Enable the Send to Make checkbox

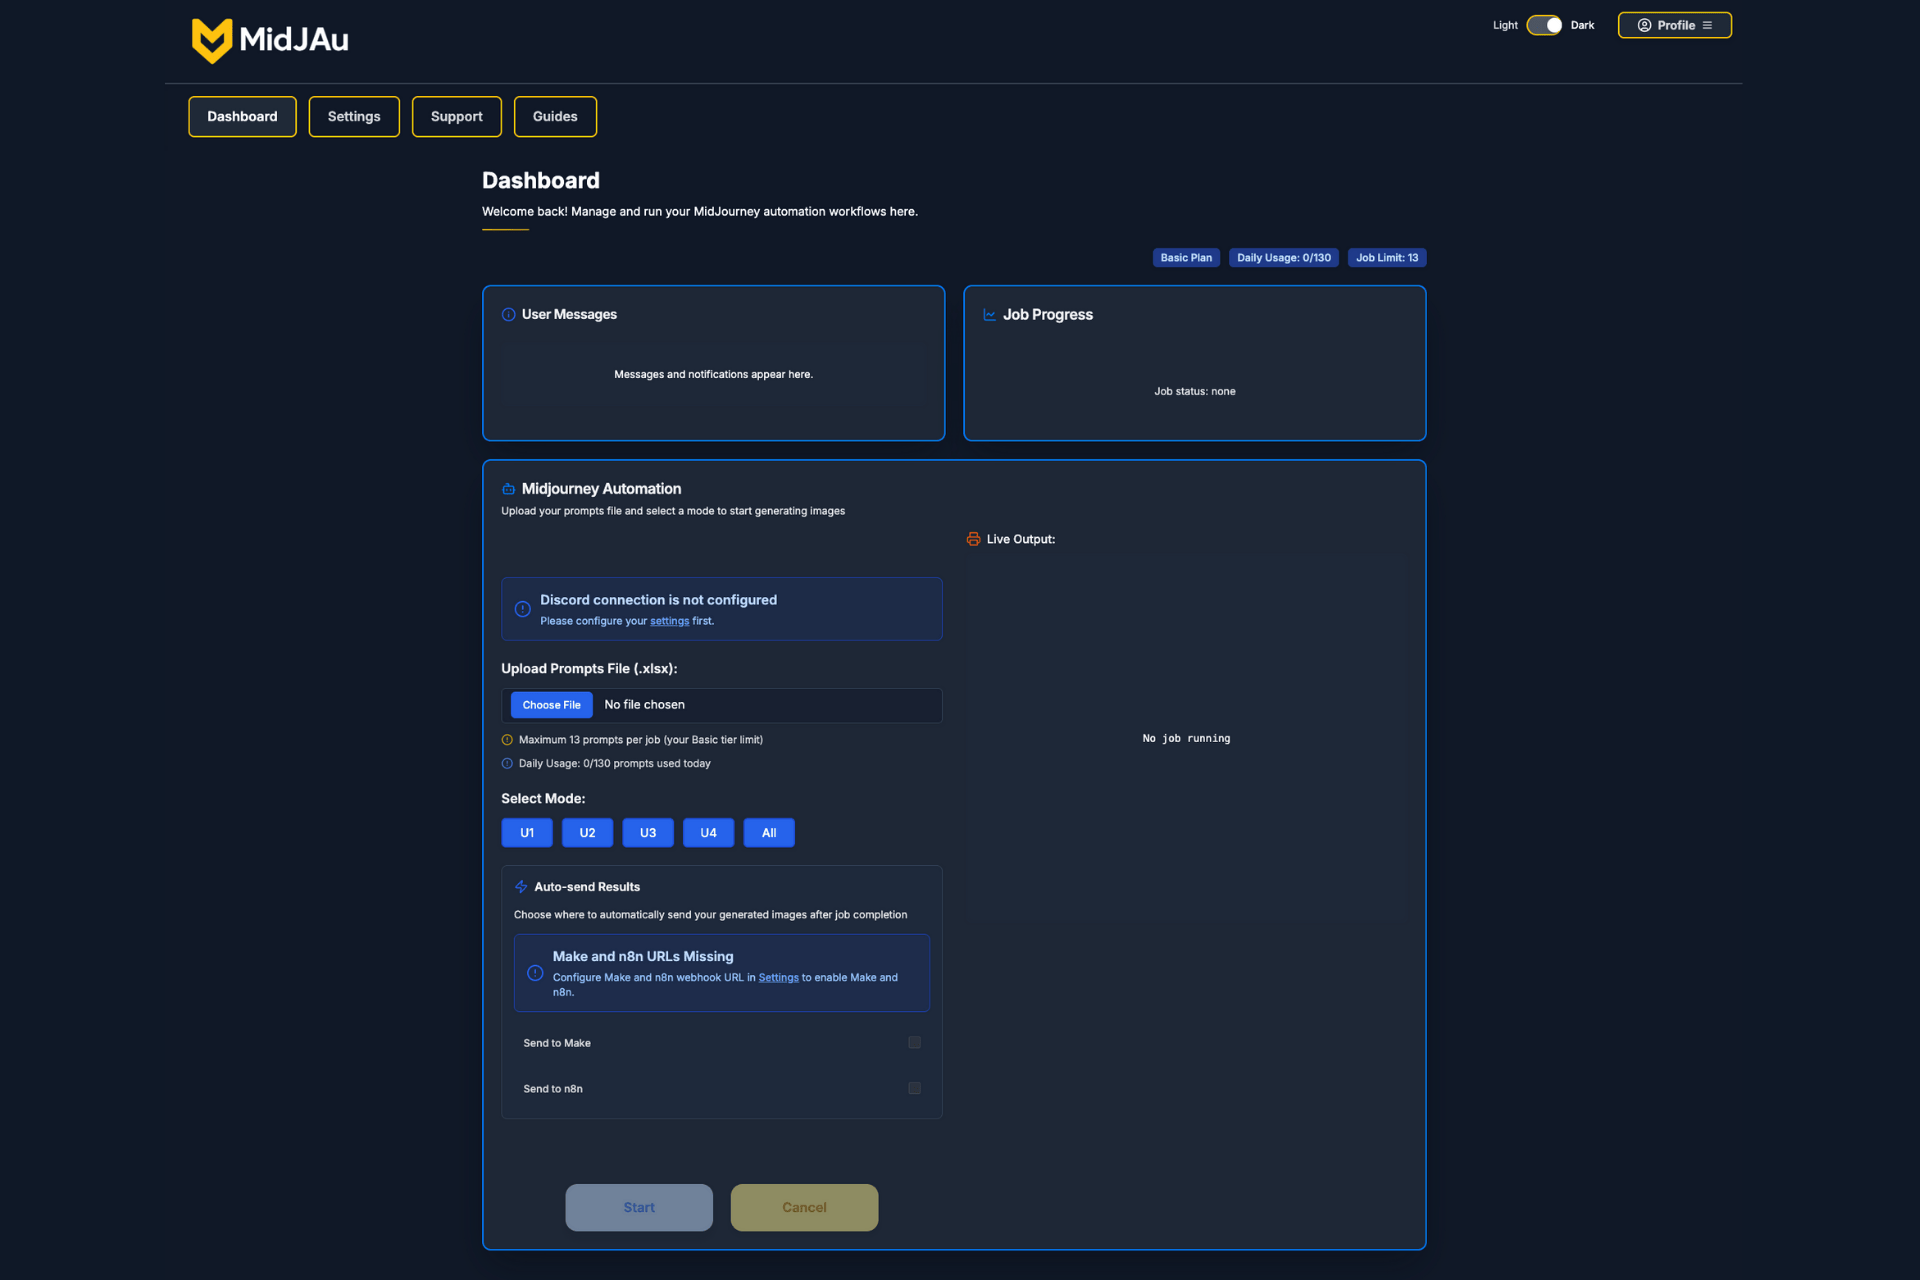tap(913, 1042)
